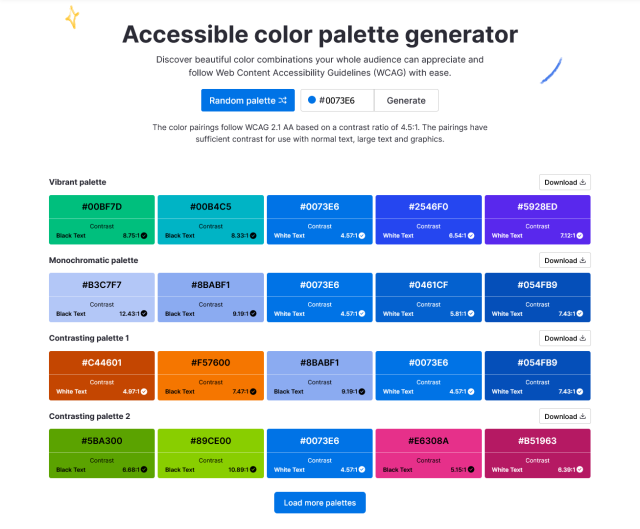Select the #89CE00 lime green swatch
640x529 pixels.
pyautogui.click(x=211, y=453)
